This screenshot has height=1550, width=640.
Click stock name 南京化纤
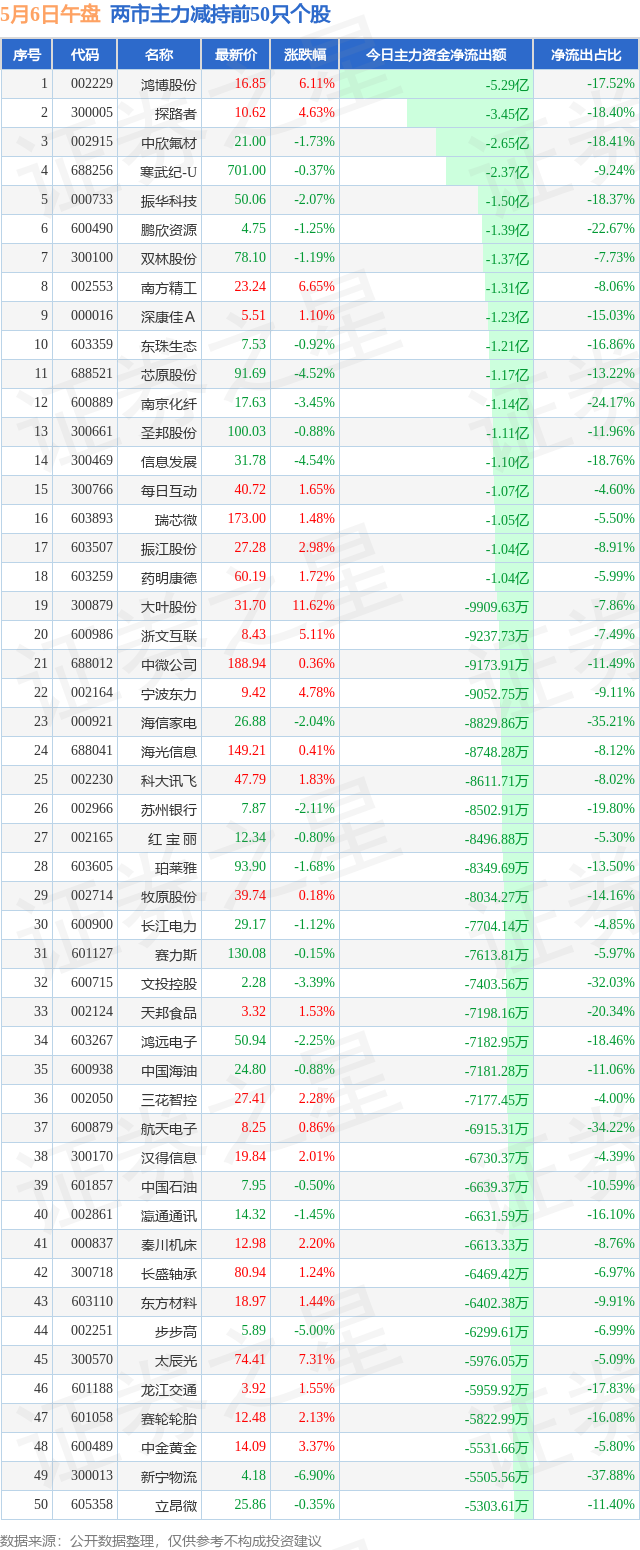pos(169,403)
